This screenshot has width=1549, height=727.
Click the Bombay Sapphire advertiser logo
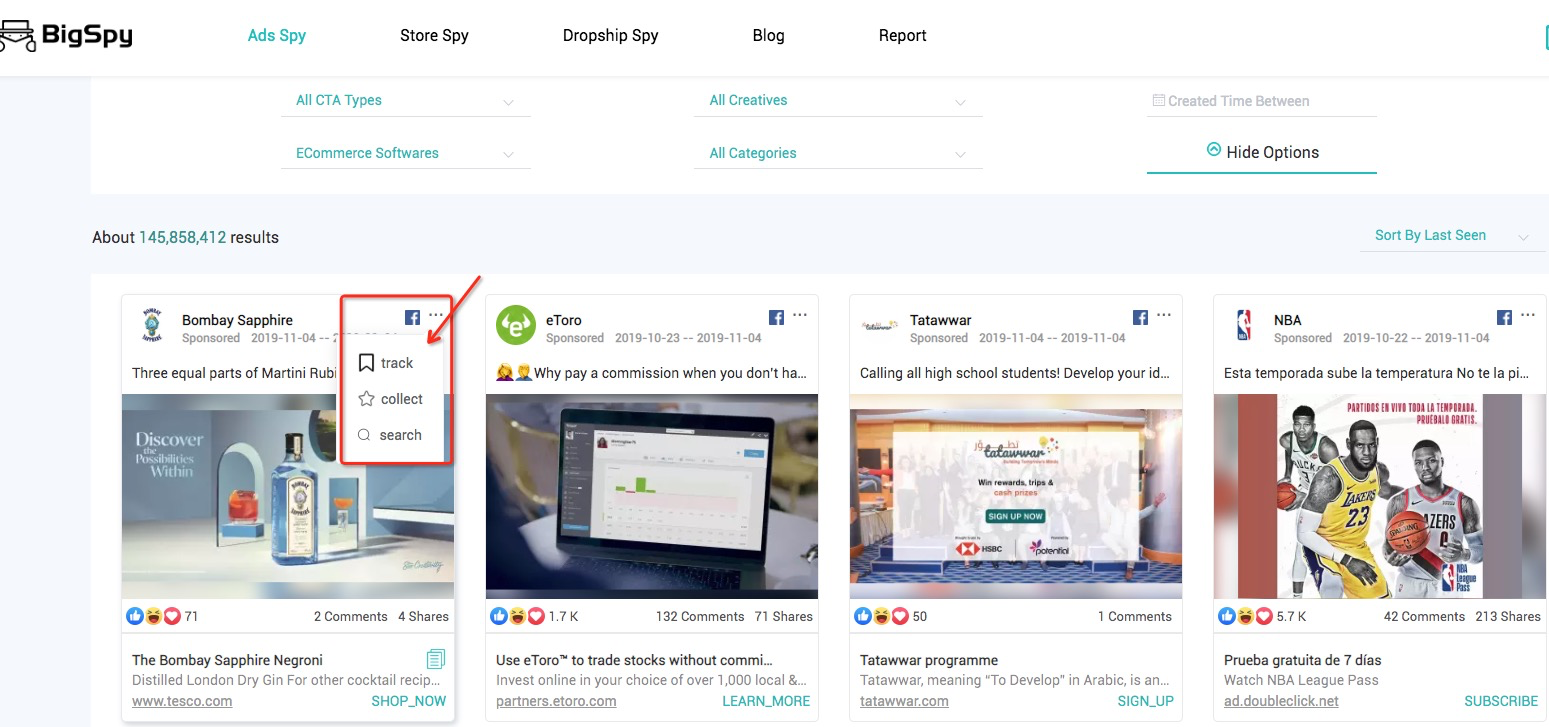click(151, 325)
